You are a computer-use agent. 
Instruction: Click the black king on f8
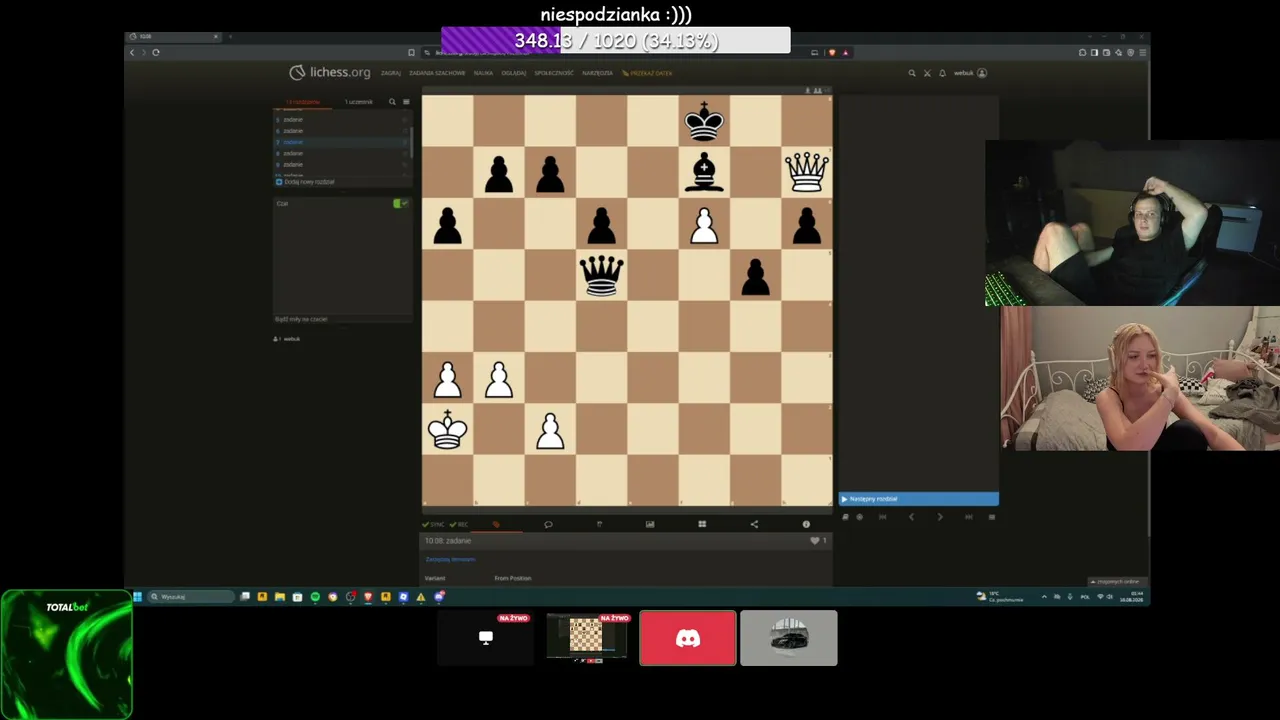704,120
